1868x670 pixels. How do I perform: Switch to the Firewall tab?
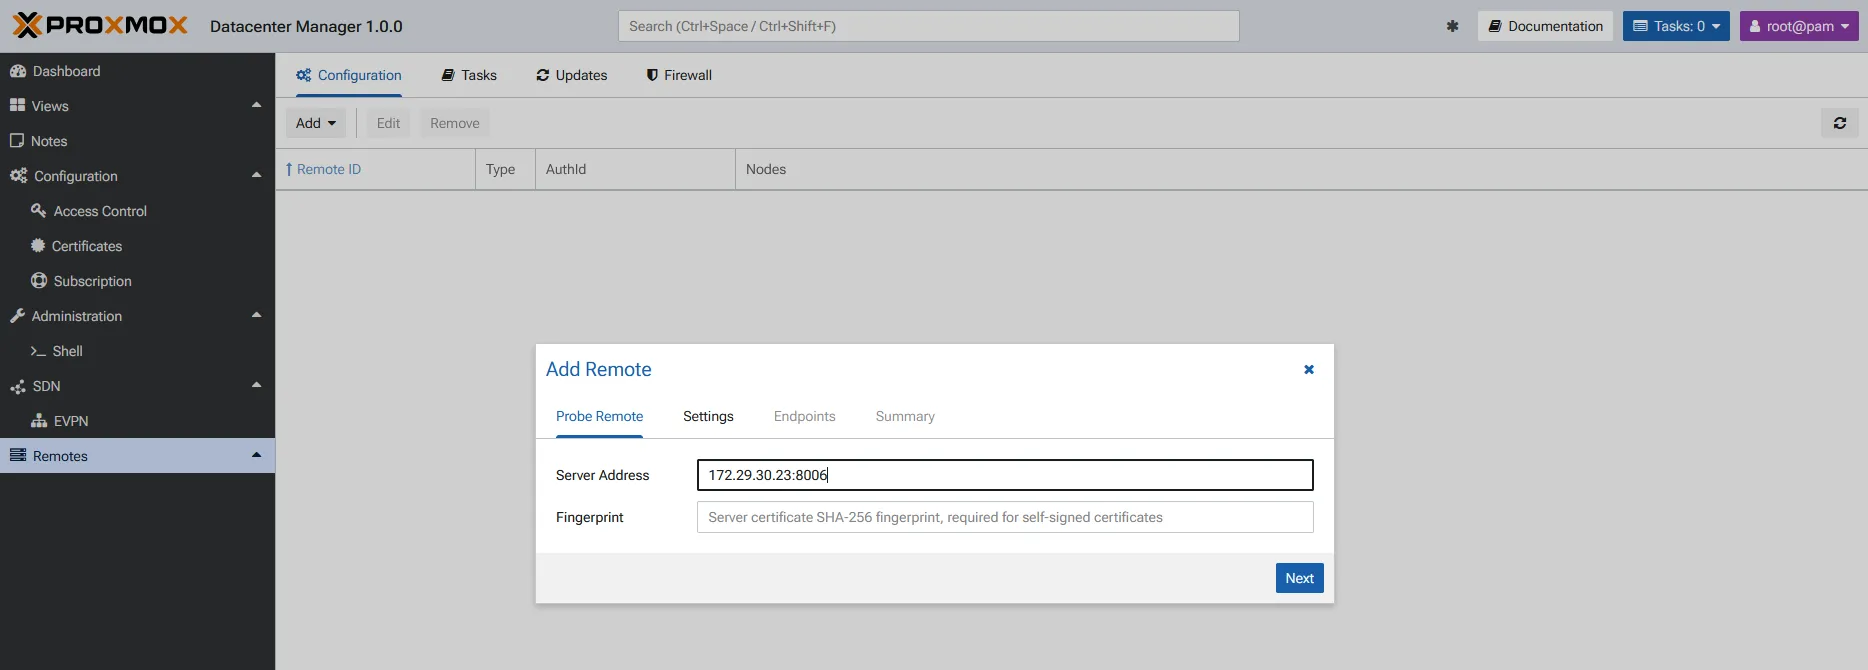coord(679,75)
